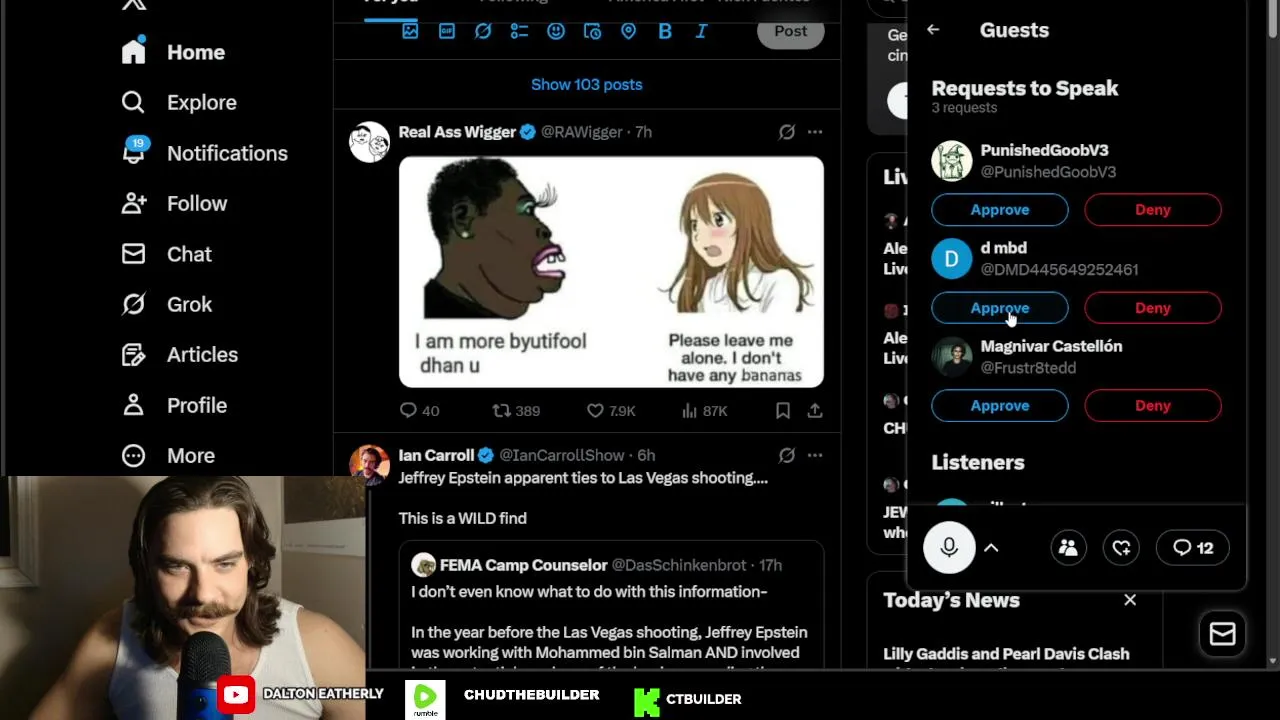
Task: Approve PunishedGoobV3 request to speak
Action: (1000, 210)
